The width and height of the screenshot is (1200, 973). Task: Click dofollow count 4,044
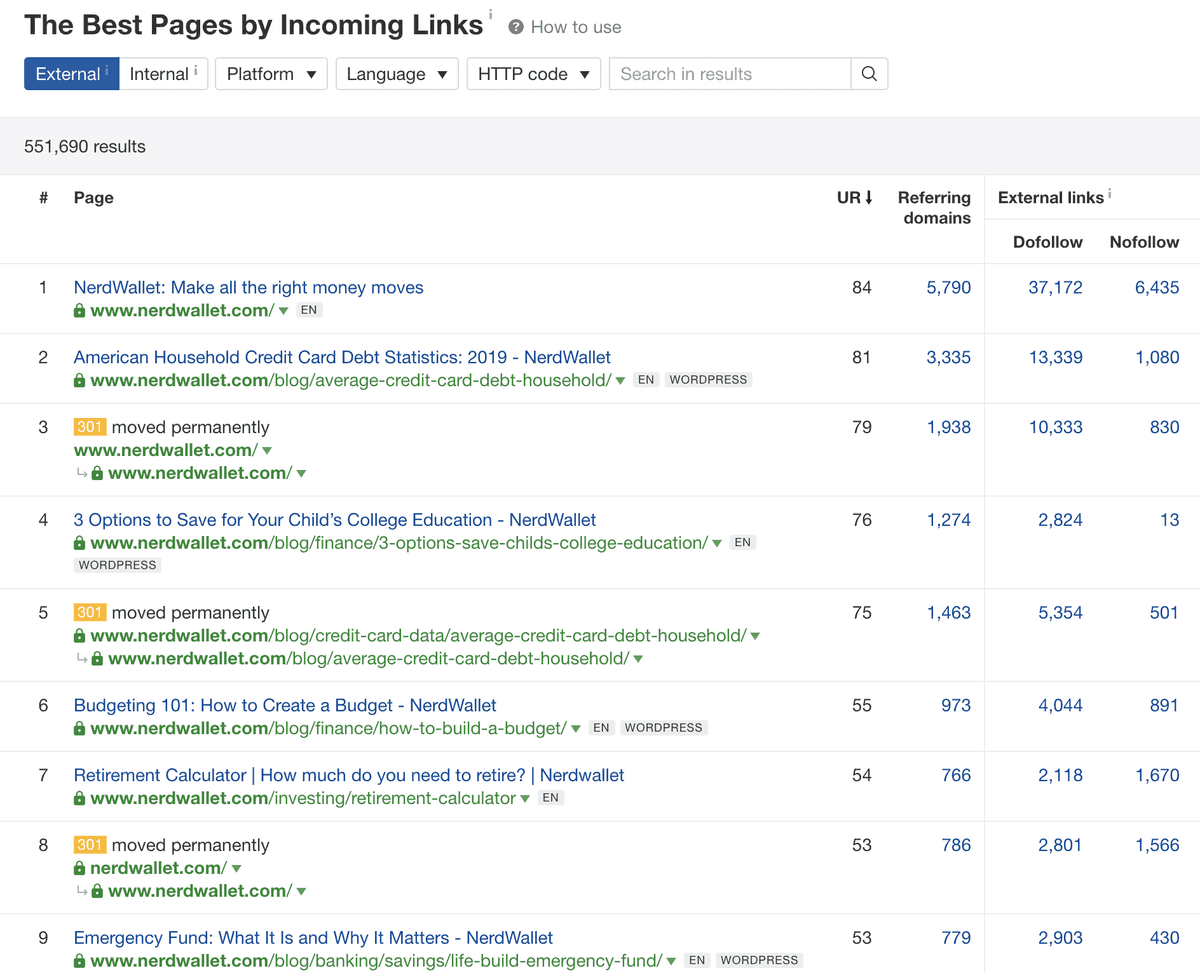1061,705
